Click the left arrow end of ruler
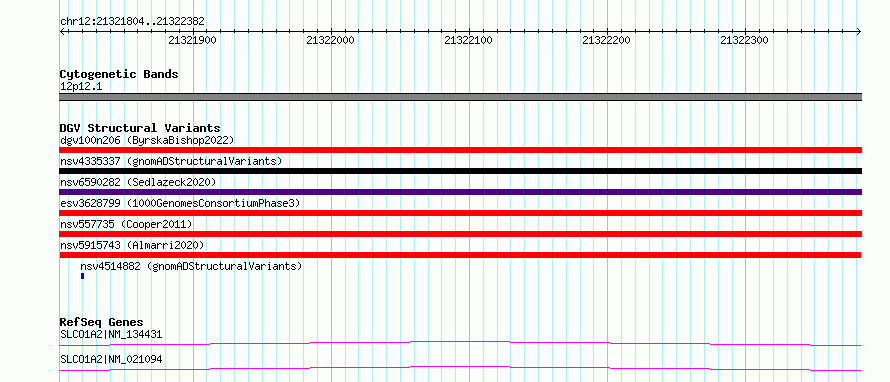 tap(62, 31)
